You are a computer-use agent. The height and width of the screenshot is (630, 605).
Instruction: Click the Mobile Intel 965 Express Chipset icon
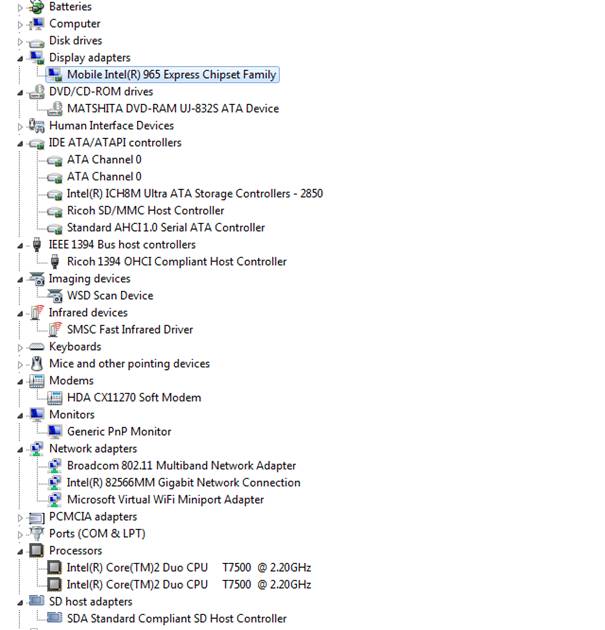[x=55, y=74]
